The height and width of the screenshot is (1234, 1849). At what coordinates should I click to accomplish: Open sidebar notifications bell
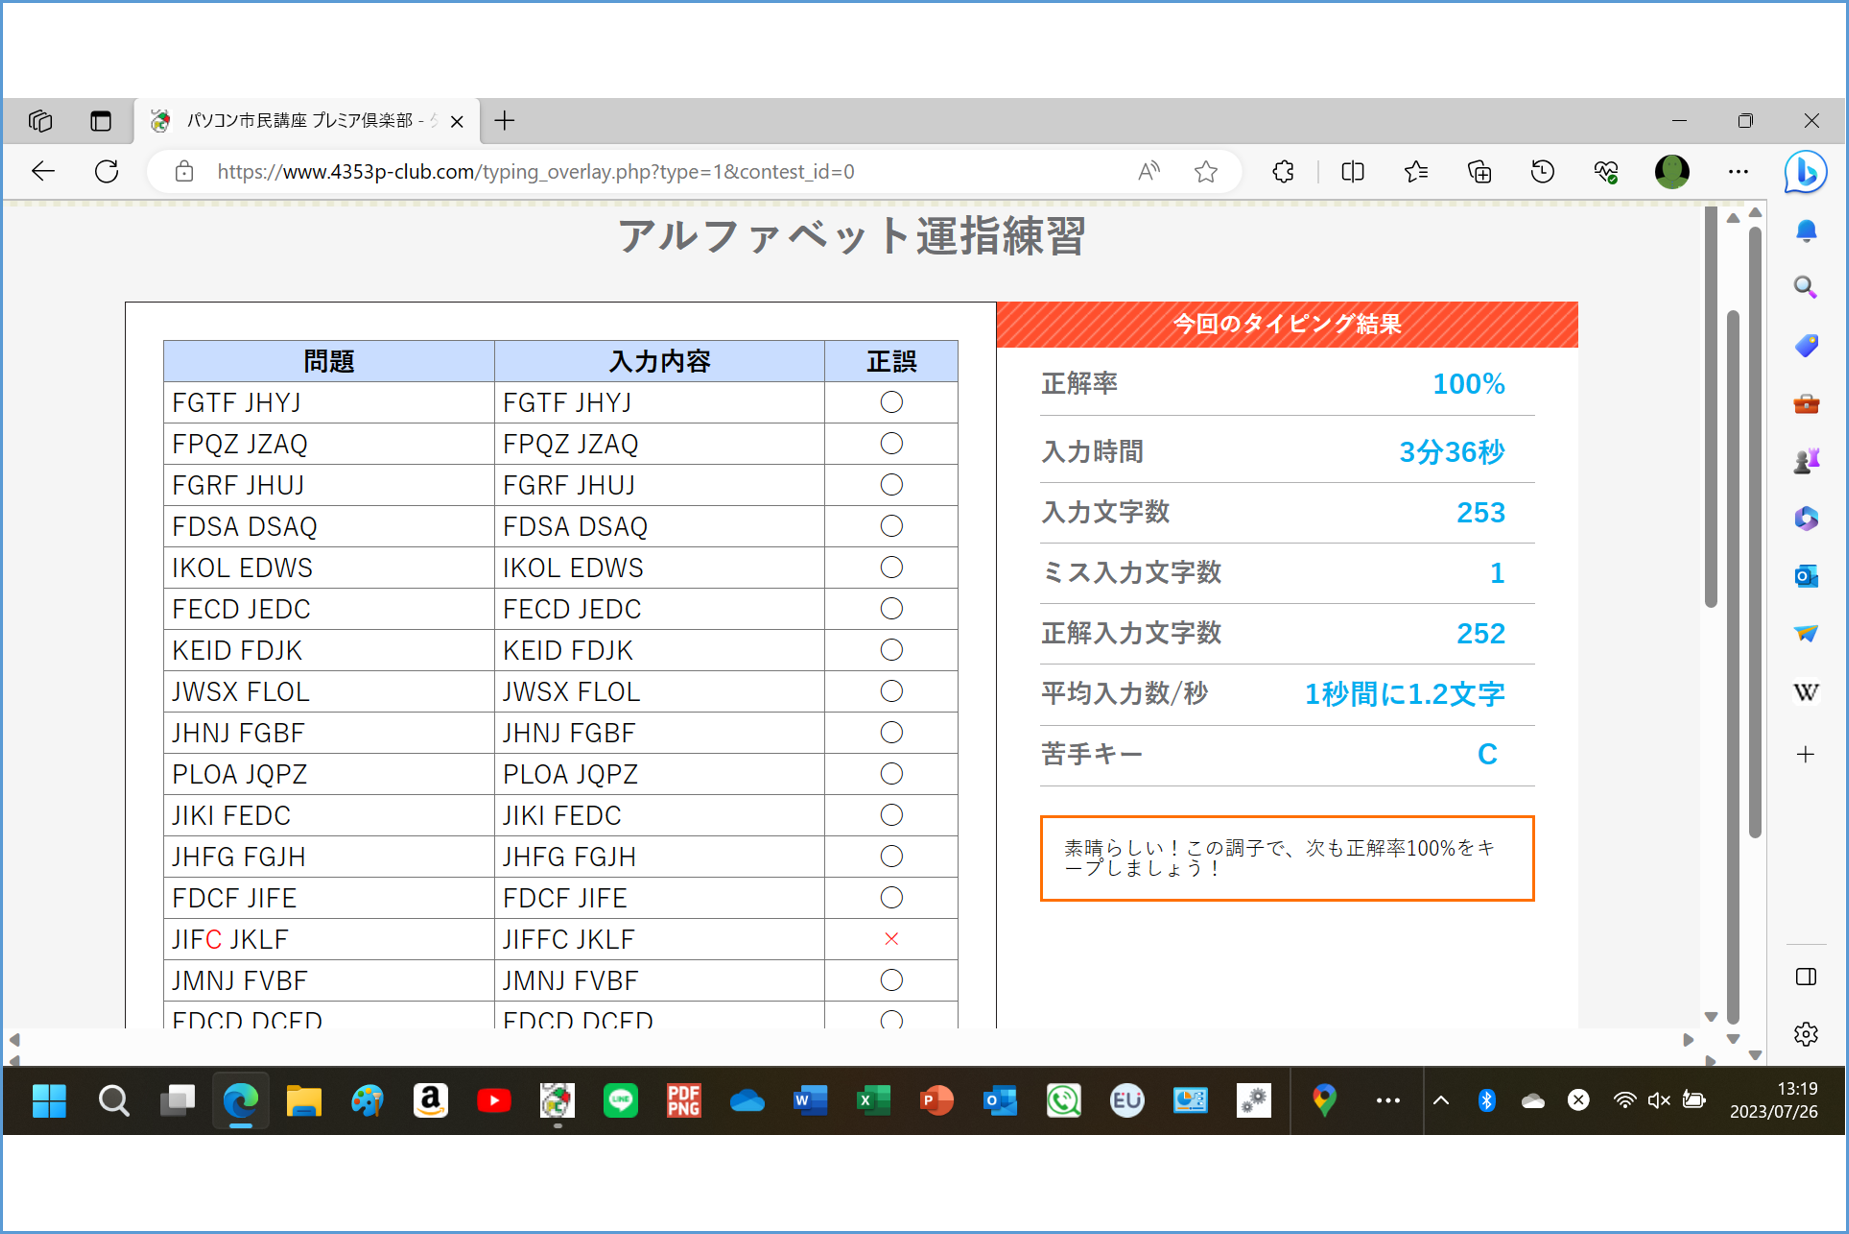click(x=1805, y=232)
